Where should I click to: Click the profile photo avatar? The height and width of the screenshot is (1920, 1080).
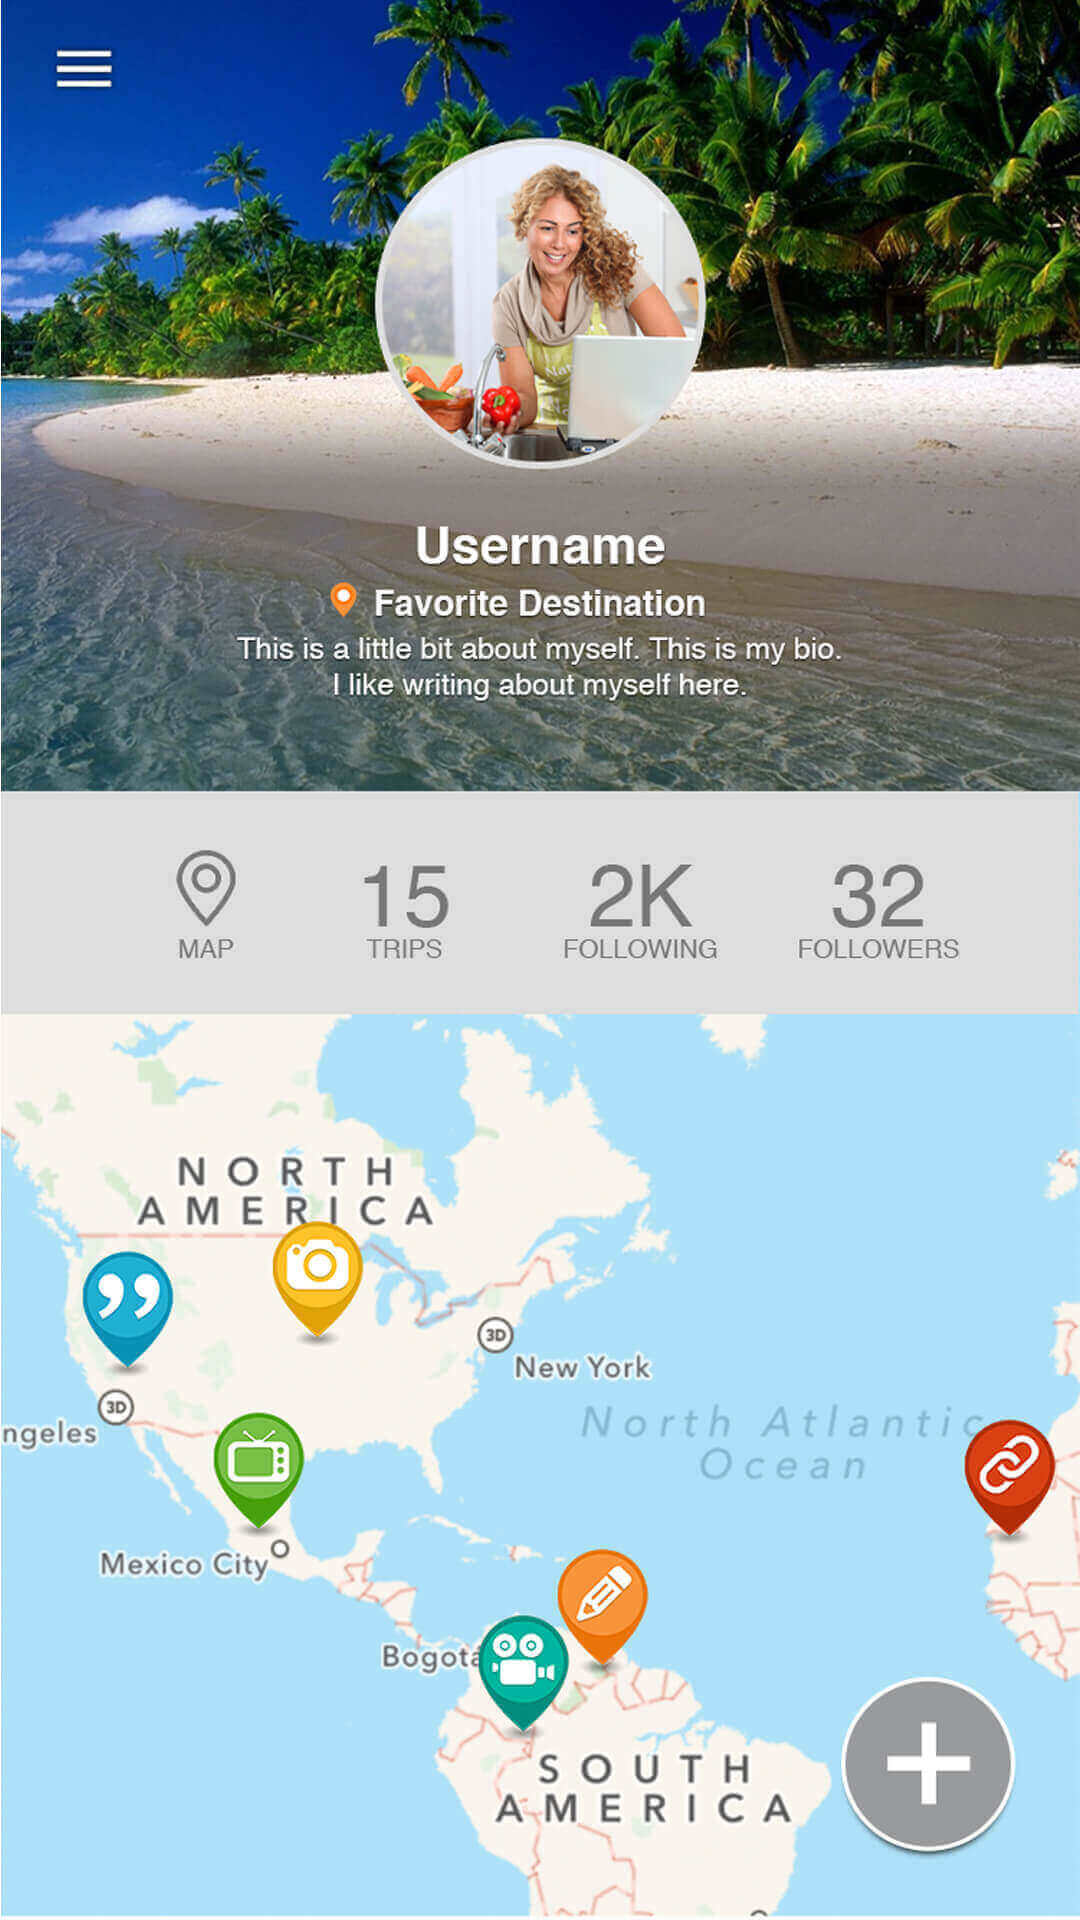pos(540,303)
